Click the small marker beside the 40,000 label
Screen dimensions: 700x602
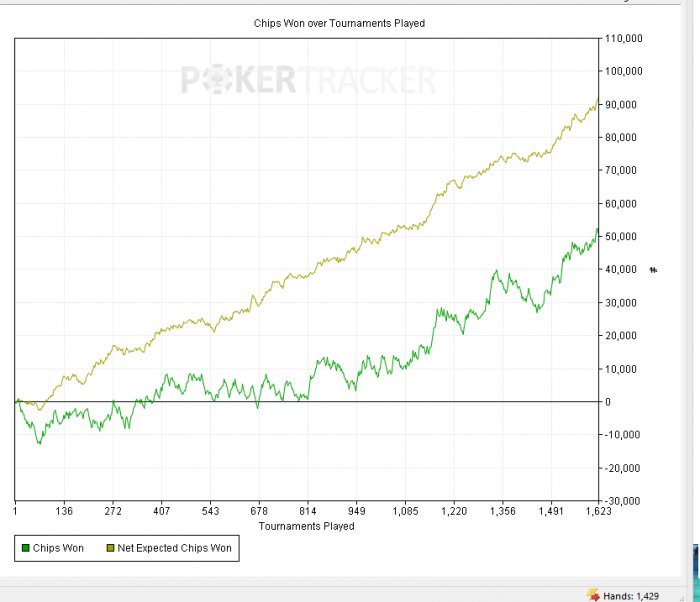pos(653,270)
